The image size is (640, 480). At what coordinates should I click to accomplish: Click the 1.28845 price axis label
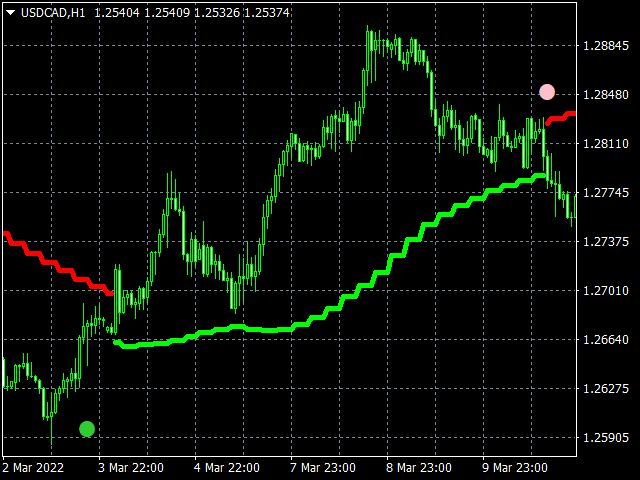(x=606, y=46)
